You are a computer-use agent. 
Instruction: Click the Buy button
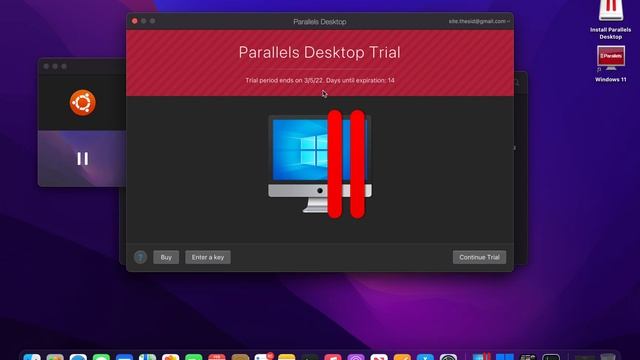click(x=166, y=257)
